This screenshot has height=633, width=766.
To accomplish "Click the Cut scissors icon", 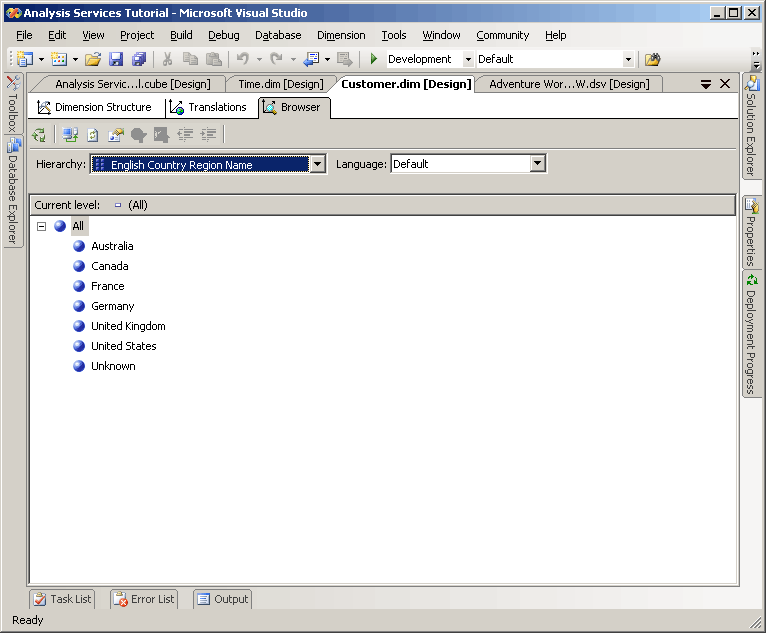I will [x=167, y=59].
